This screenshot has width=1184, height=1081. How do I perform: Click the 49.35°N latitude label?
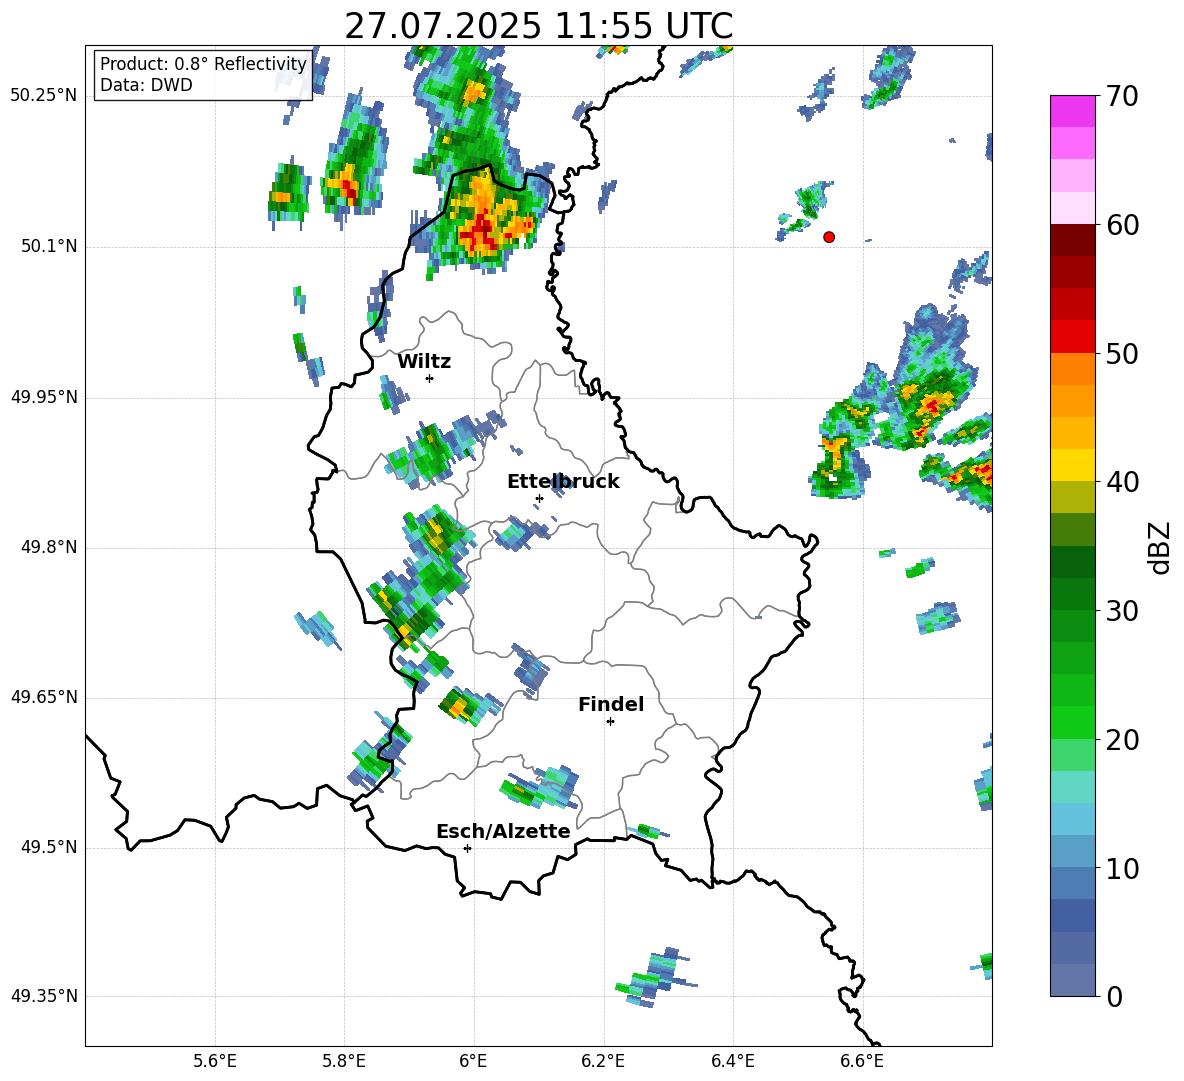[44, 996]
